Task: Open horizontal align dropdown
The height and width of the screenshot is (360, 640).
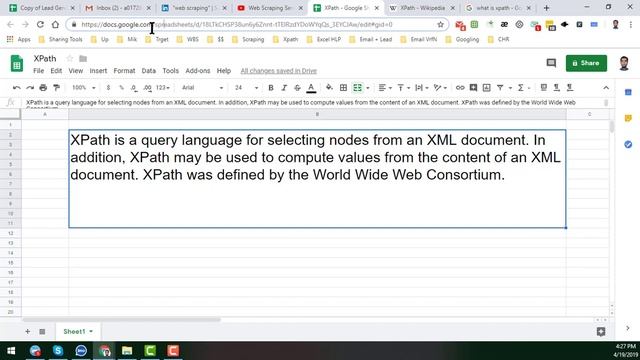Action: point(385,88)
